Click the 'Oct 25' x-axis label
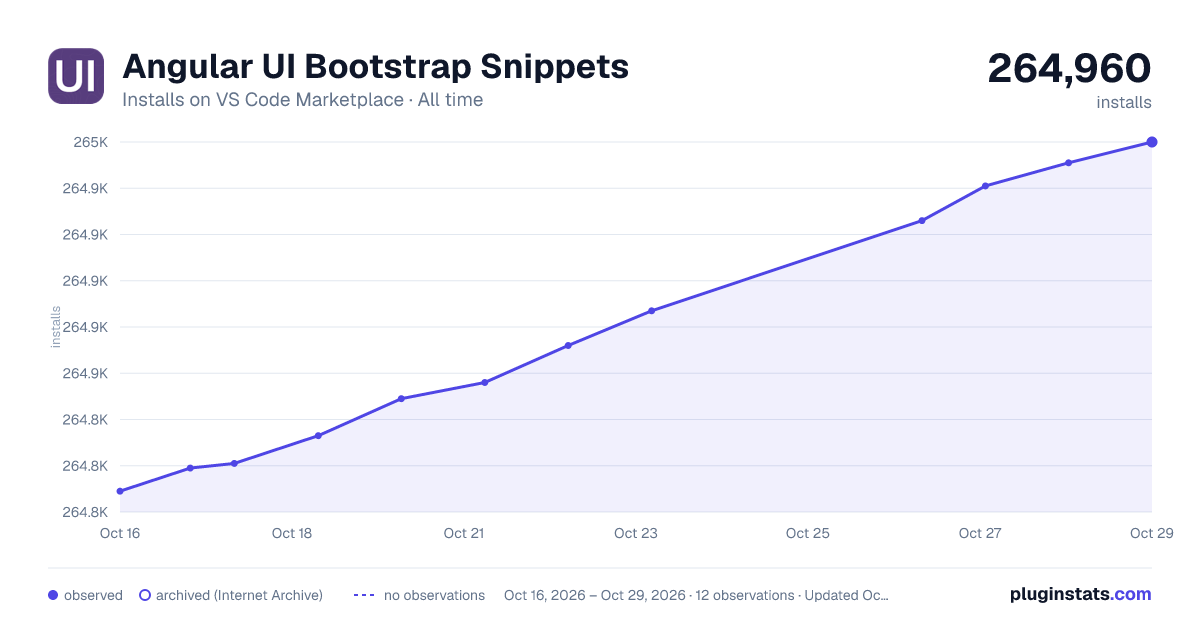The image size is (1200, 630). [808, 533]
